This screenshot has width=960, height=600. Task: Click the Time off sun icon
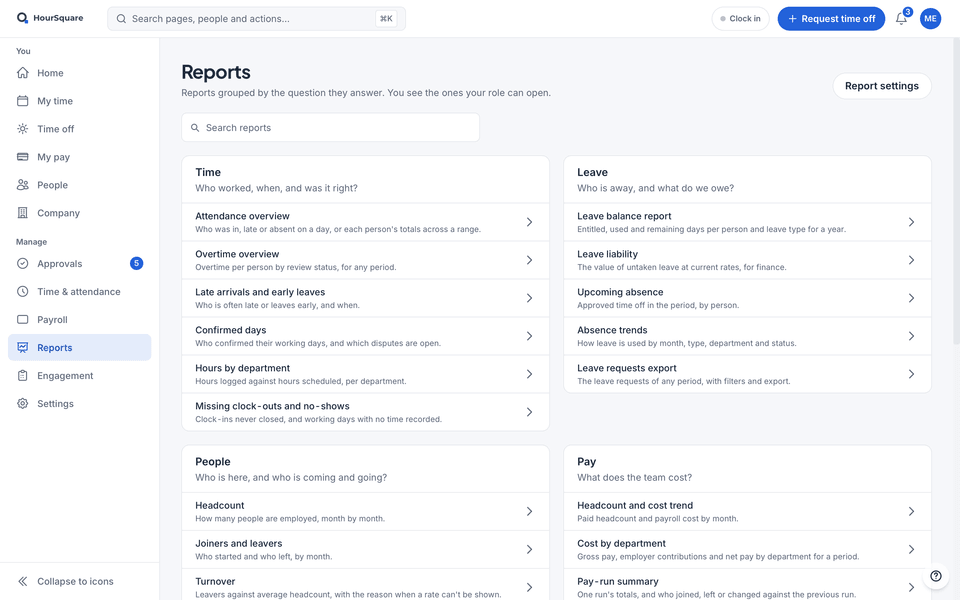point(23,129)
